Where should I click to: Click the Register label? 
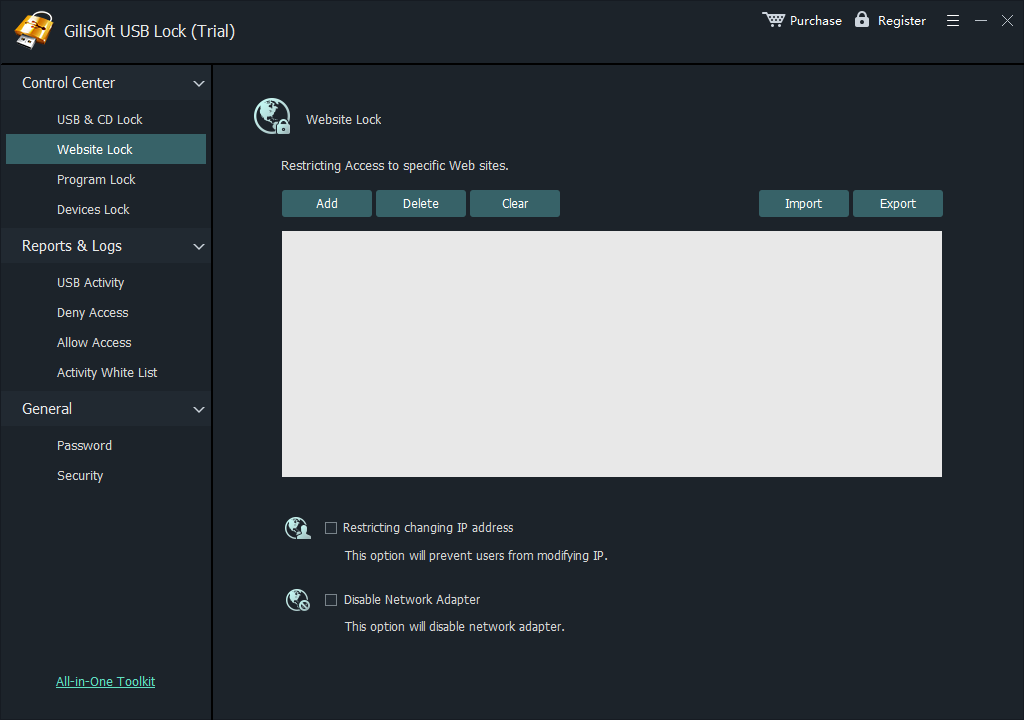pos(901,21)
